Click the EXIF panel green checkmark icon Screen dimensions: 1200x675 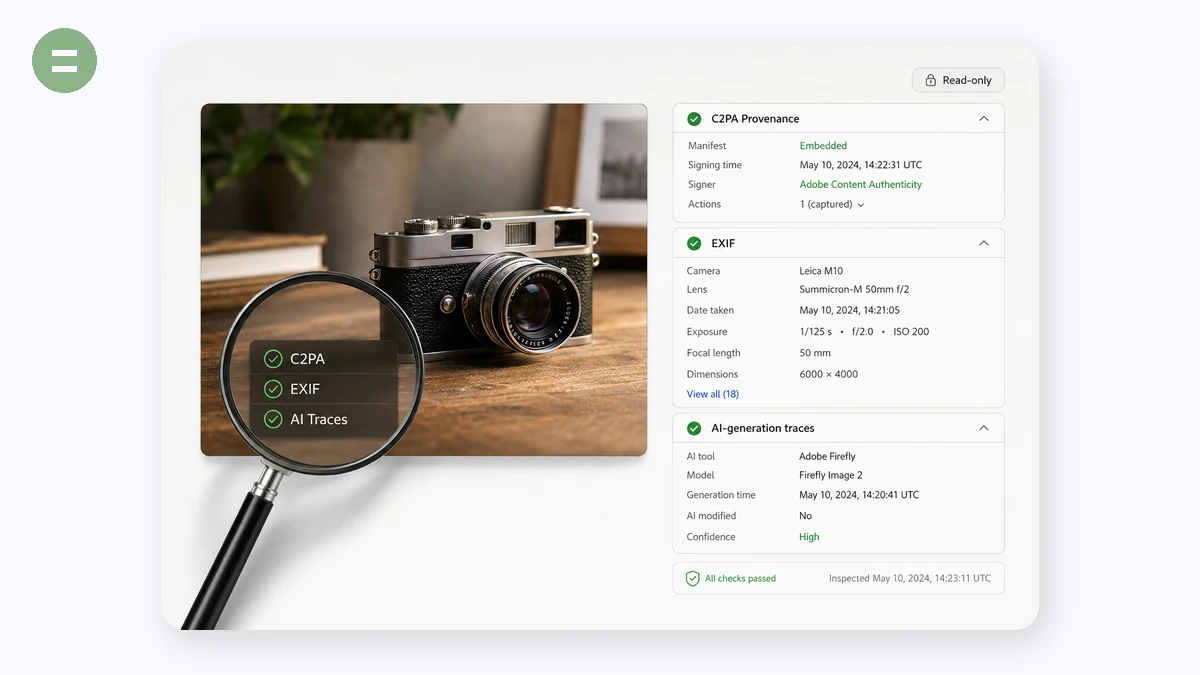pyautogui.click(x=694, y=243)
